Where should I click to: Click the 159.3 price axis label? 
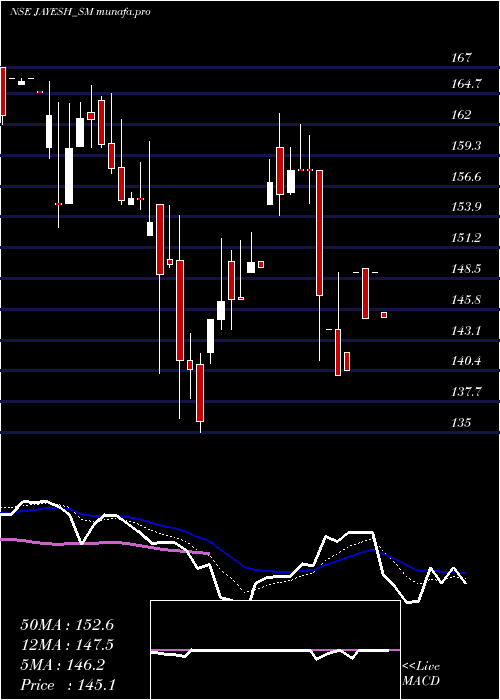466,146
